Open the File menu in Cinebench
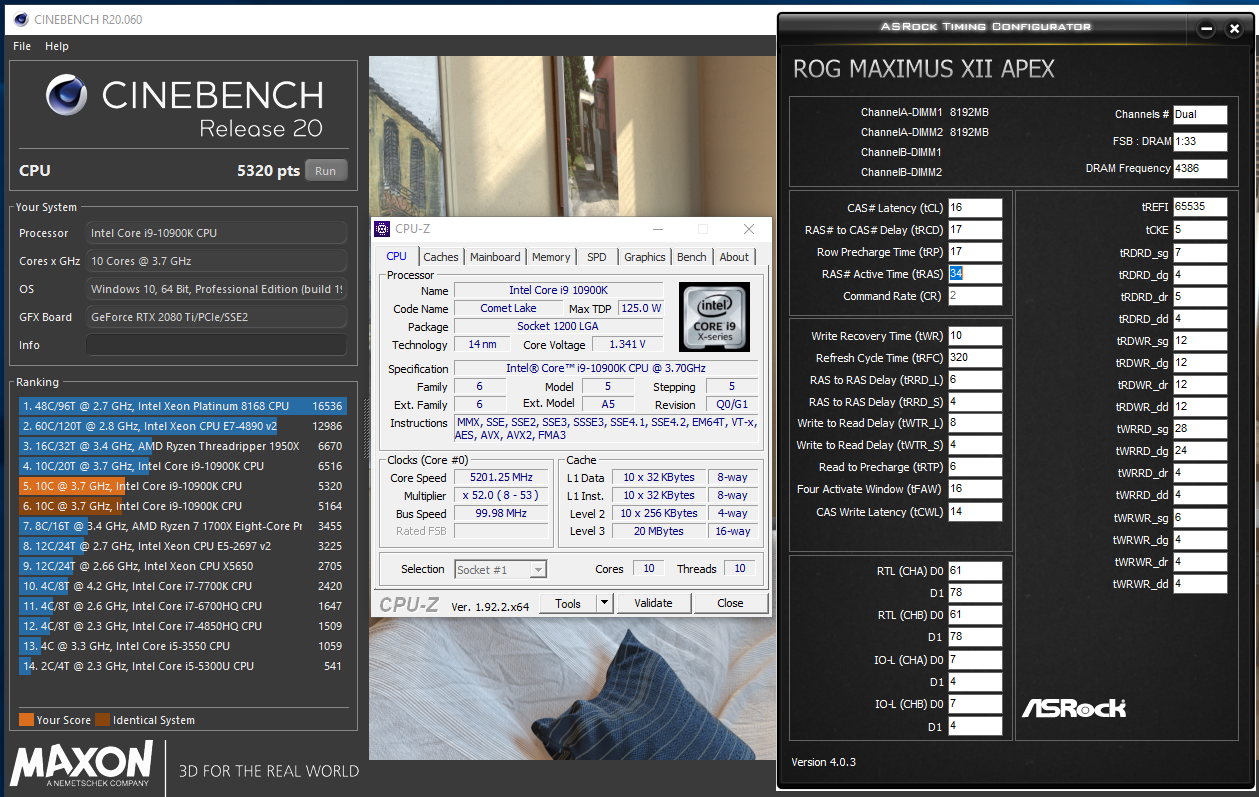 [22, 46]
